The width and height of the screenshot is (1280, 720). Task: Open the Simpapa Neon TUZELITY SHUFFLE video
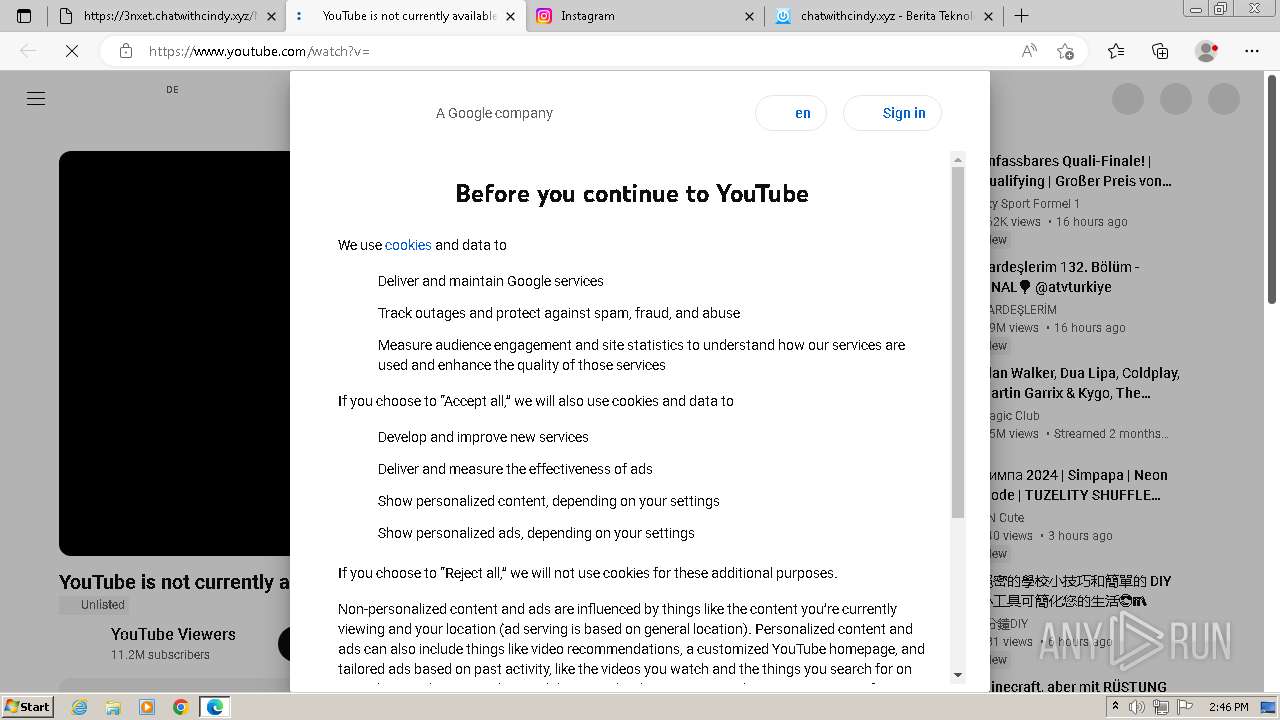[1078, 485]
